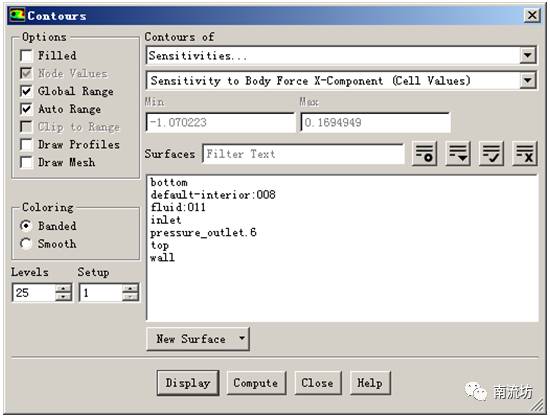Increase the Setup value with up arrow
Viewport: 550px width, 417px height.
click(130, 288)
